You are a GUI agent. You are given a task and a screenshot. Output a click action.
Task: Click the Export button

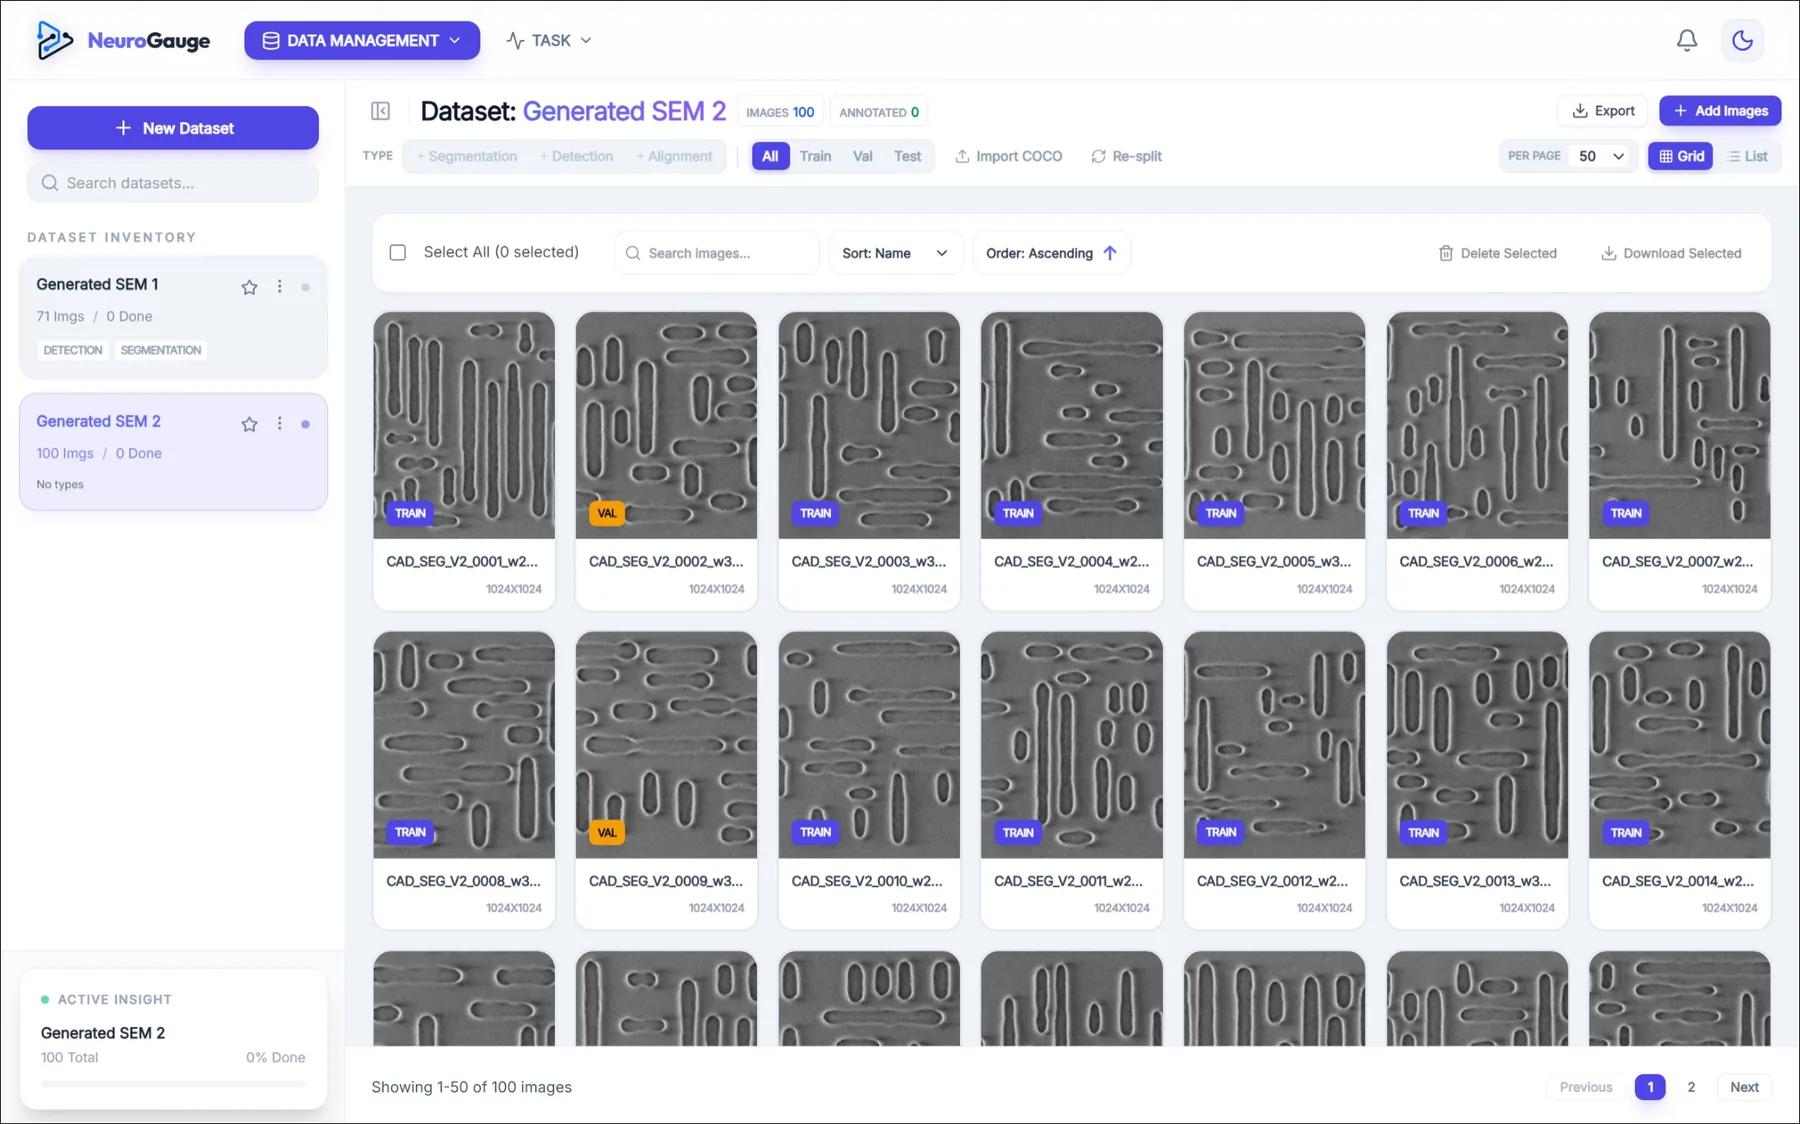[x=1603, y=111]
